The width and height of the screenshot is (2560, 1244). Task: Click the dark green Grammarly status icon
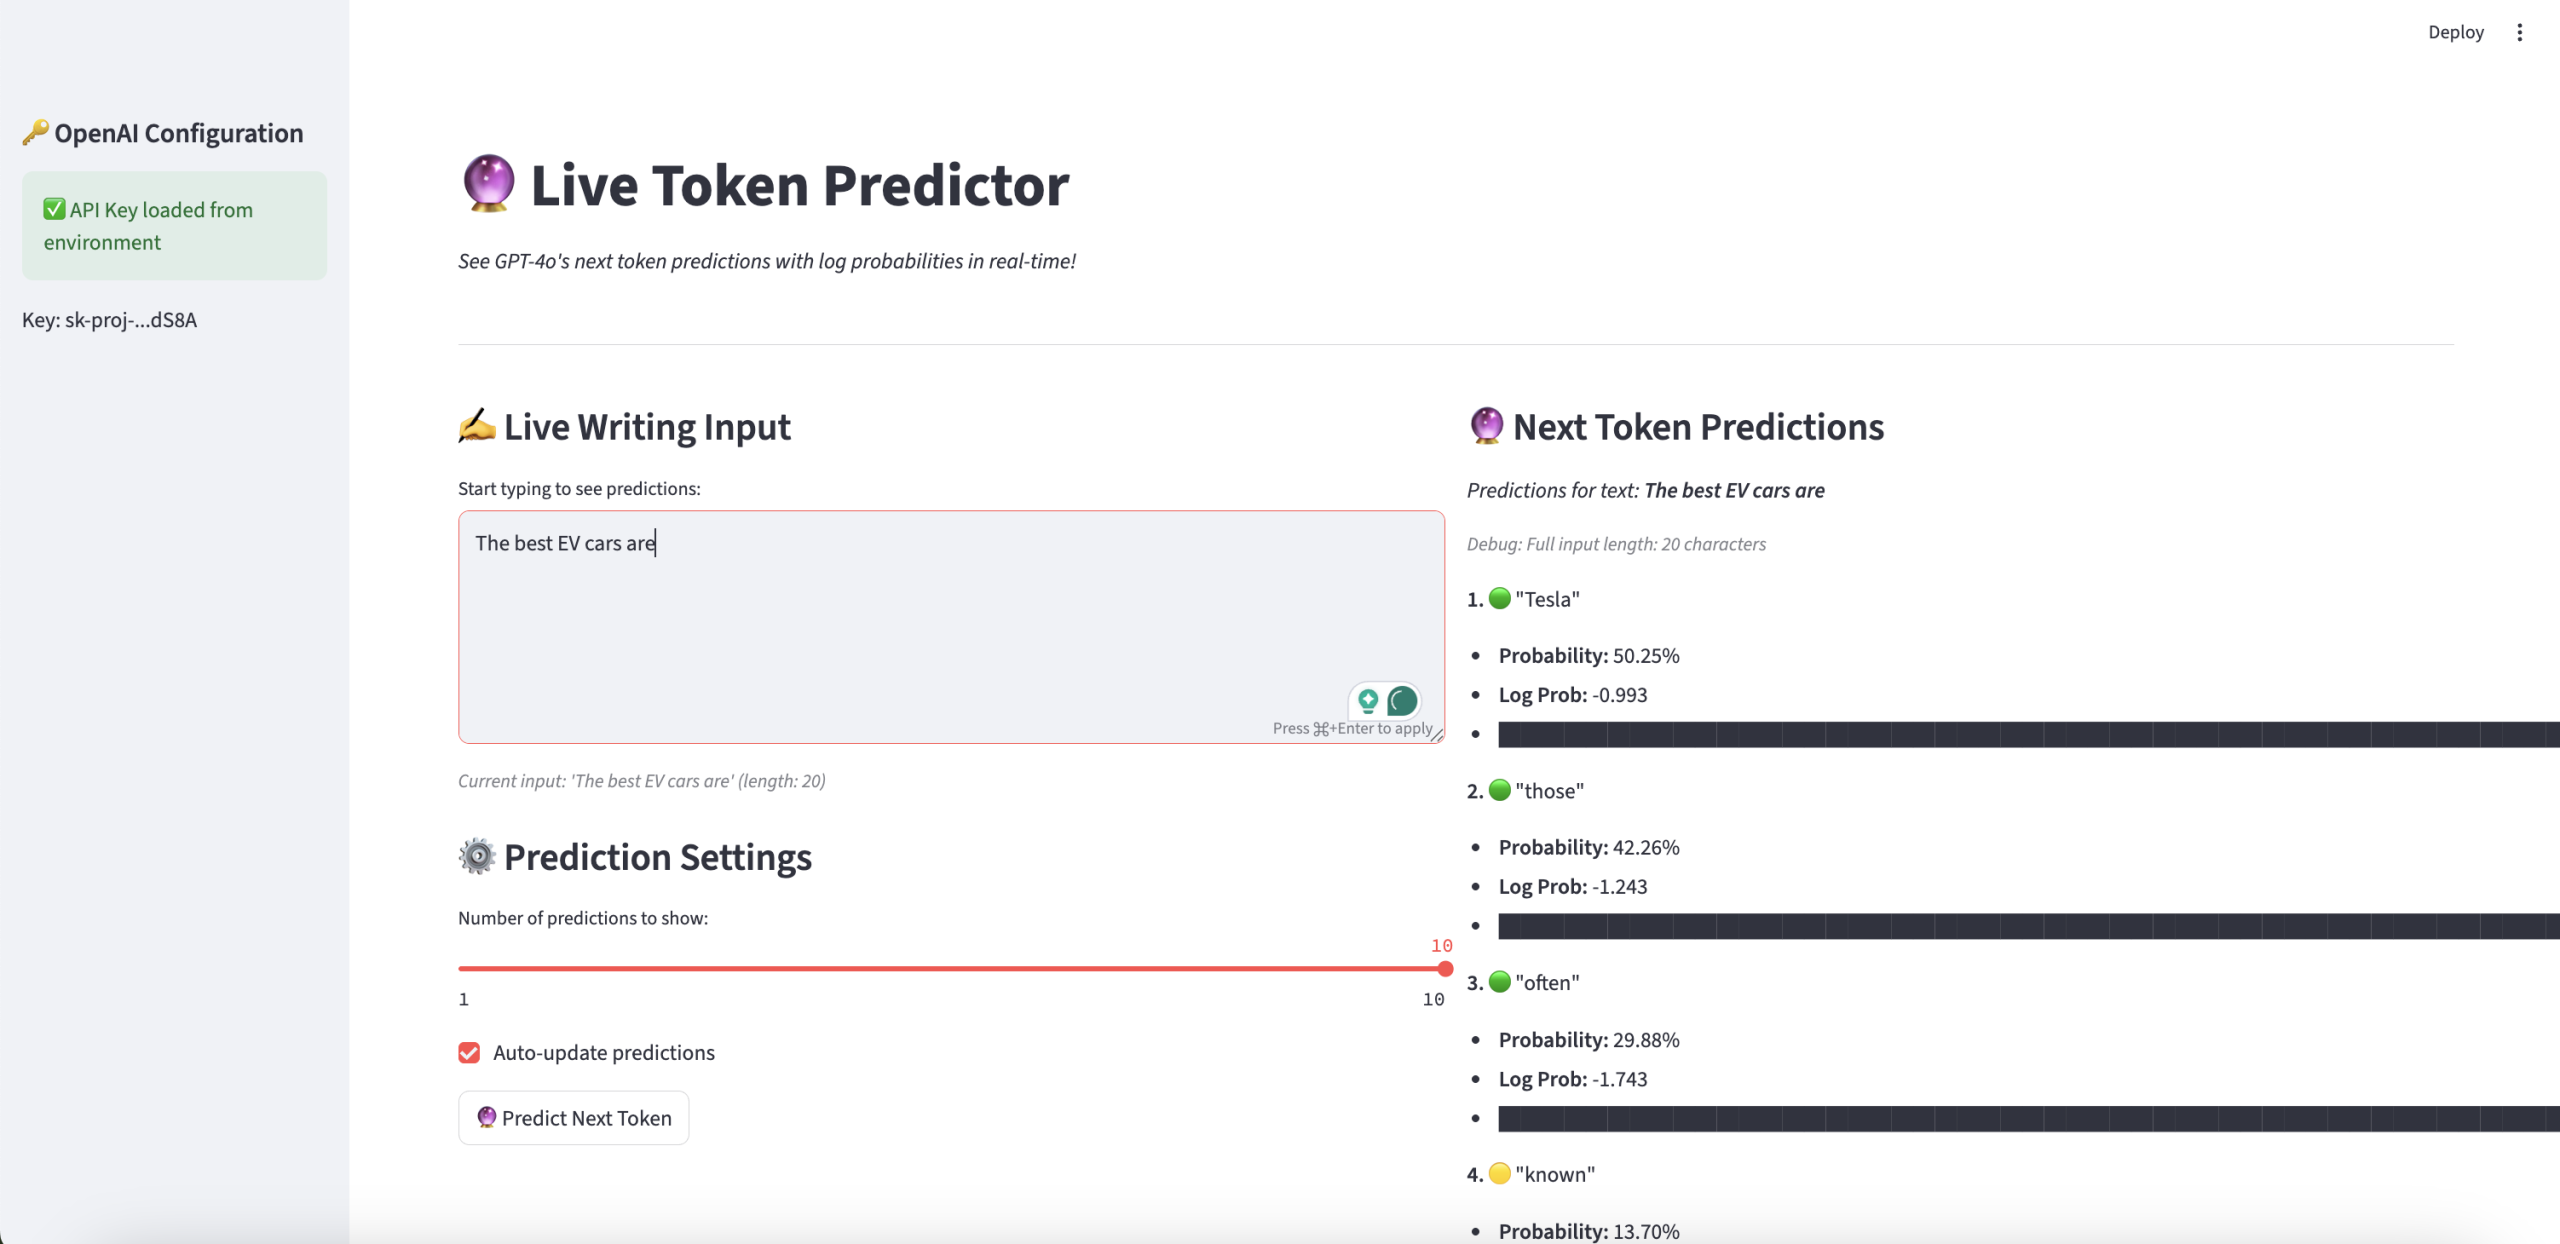click(1402, 700)
